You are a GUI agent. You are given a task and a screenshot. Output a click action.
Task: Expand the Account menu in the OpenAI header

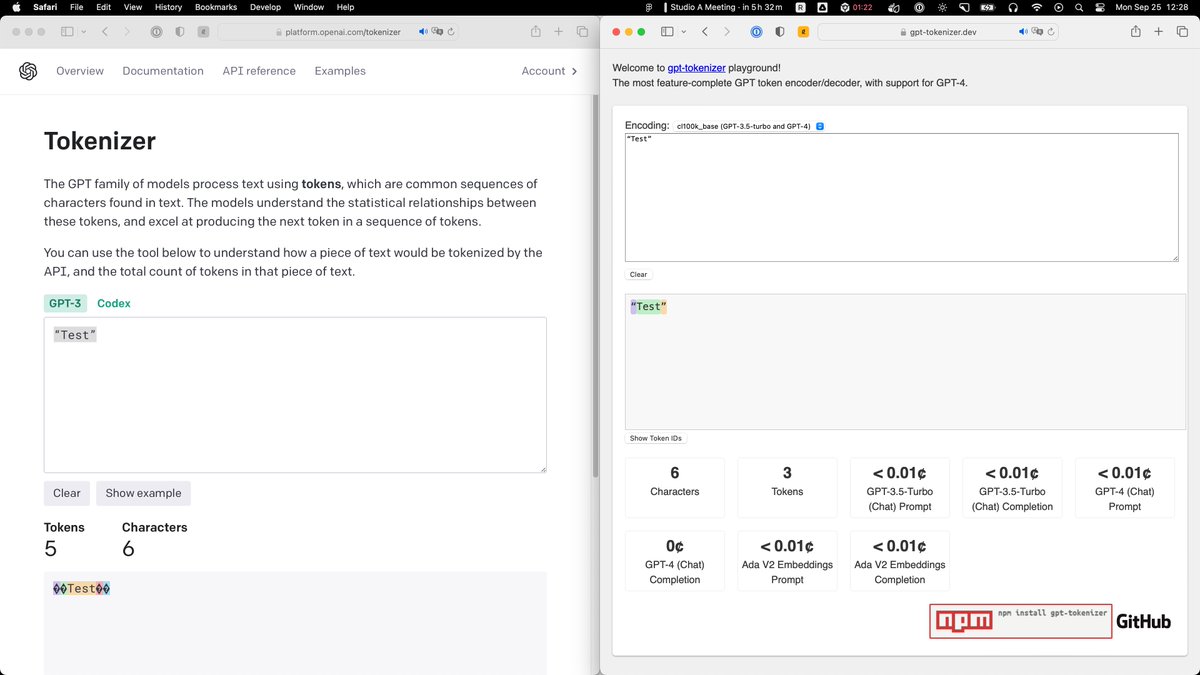pos(549,71)
